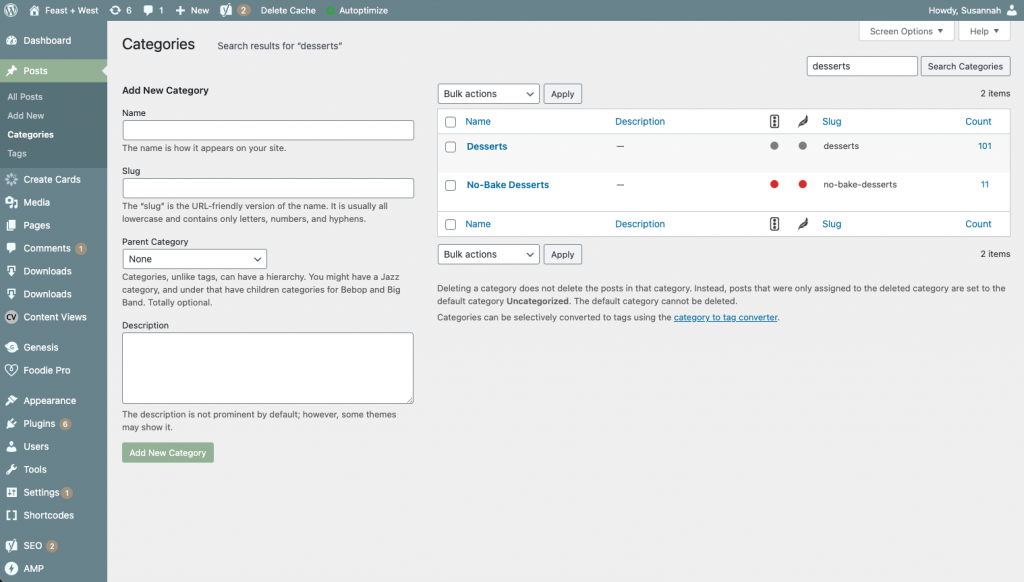Click inside the desserts search field

pos(861,65)
